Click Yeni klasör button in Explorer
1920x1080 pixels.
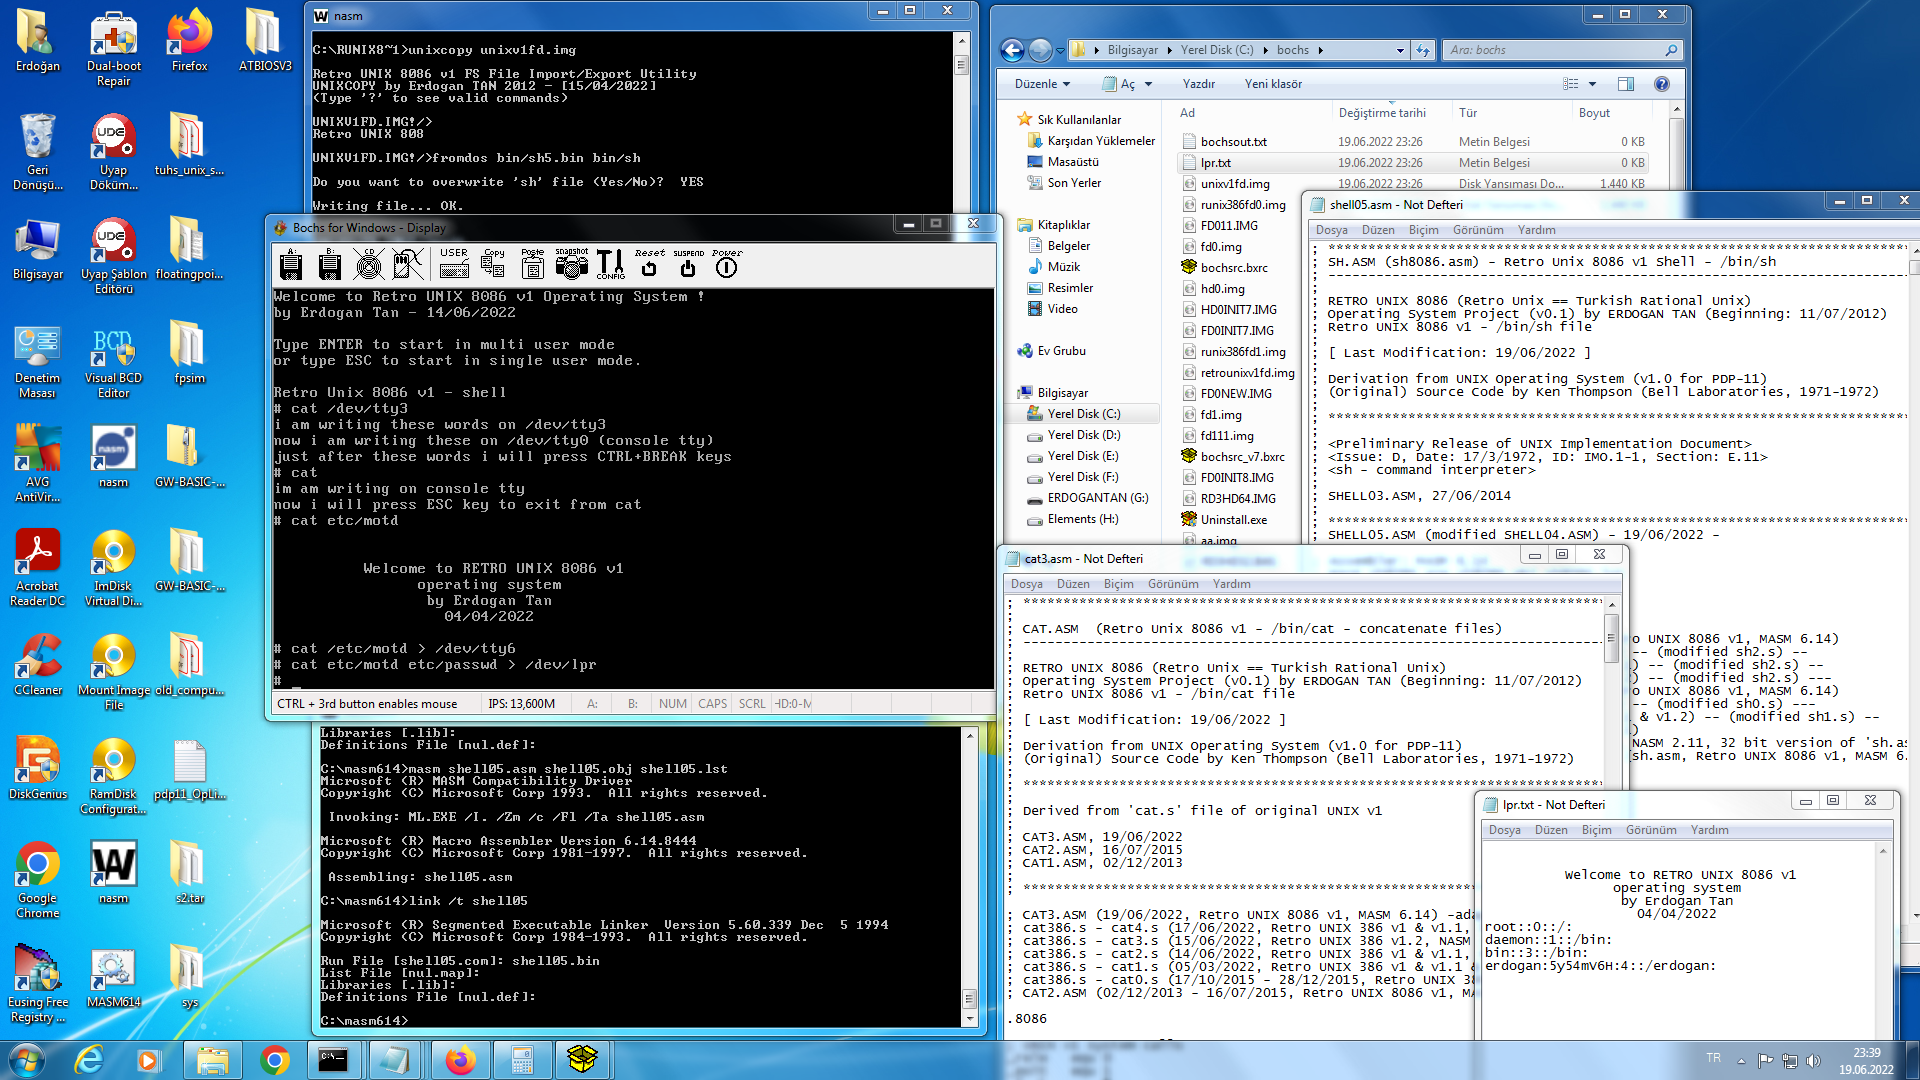[1273, 84]
